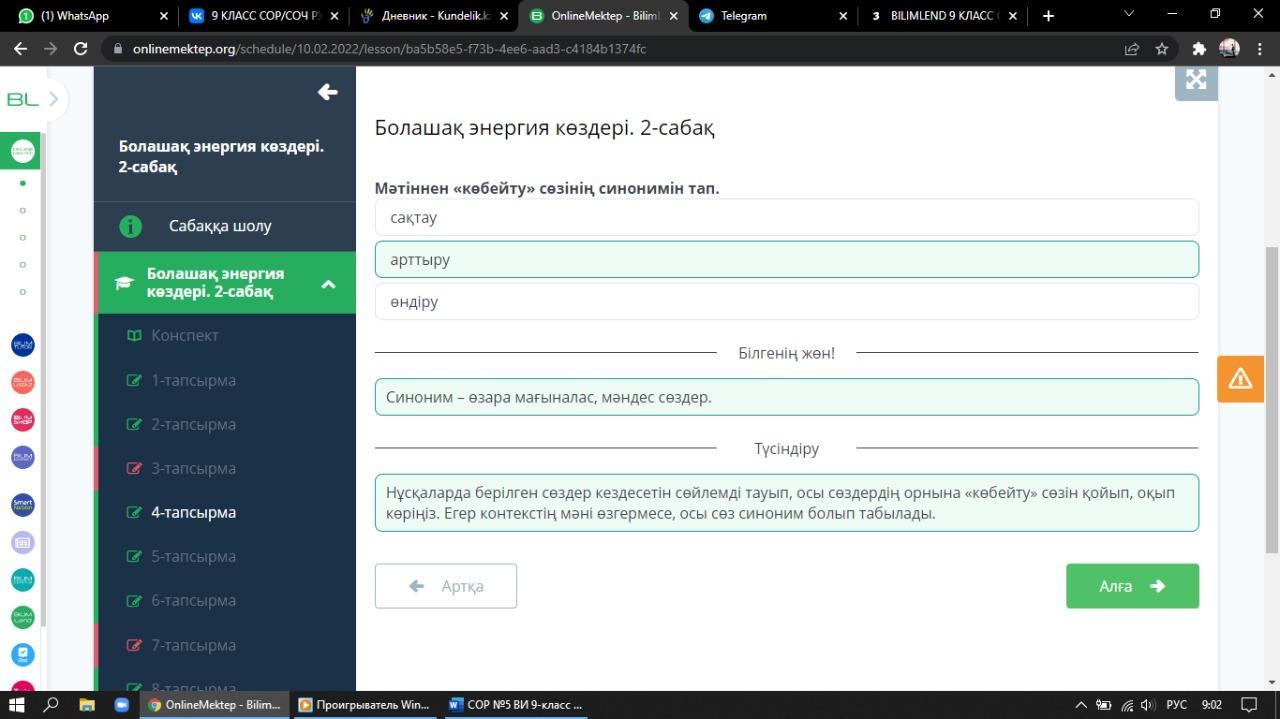The height and width of the screenshot is (719, 1280).
Task: Open a new browser tab
Action: (1048, 16)
